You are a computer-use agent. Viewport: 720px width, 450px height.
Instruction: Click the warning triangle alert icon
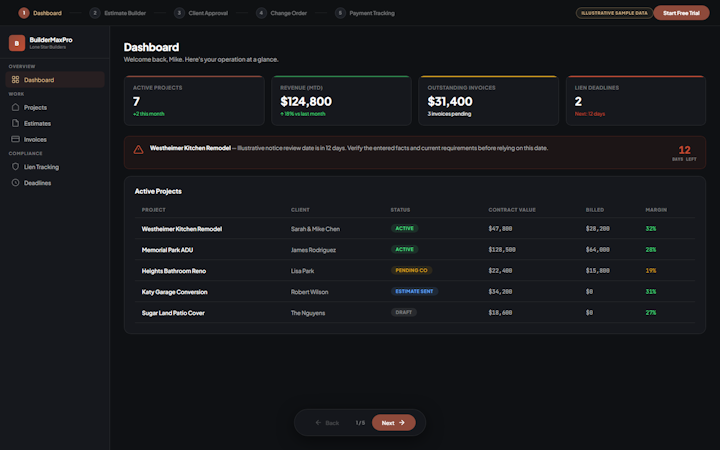pyautogui.click(x=138, y=150)
